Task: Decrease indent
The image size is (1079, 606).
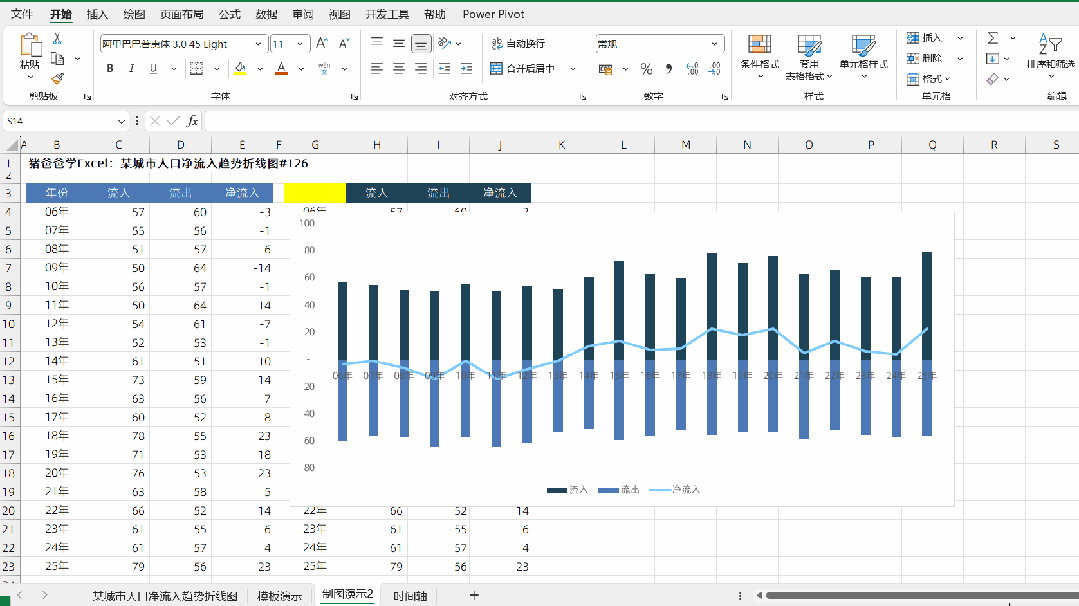Action: pyautogui.click(x=445, y=69)
